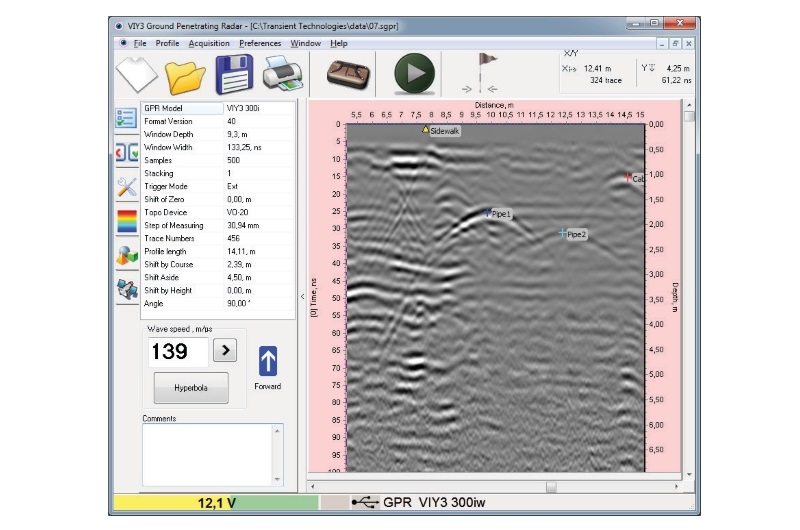Select the Shift Aside row
Viewport: 800px width, 530px height.
coord(218,277)
